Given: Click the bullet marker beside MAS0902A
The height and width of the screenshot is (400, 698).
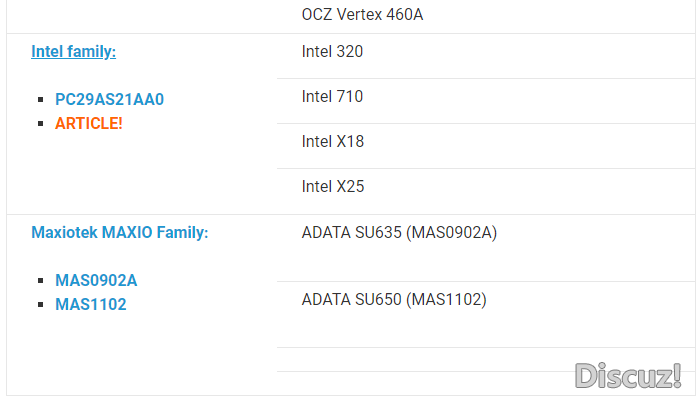Looking at the screenshot, I should (x=41, y=280).
